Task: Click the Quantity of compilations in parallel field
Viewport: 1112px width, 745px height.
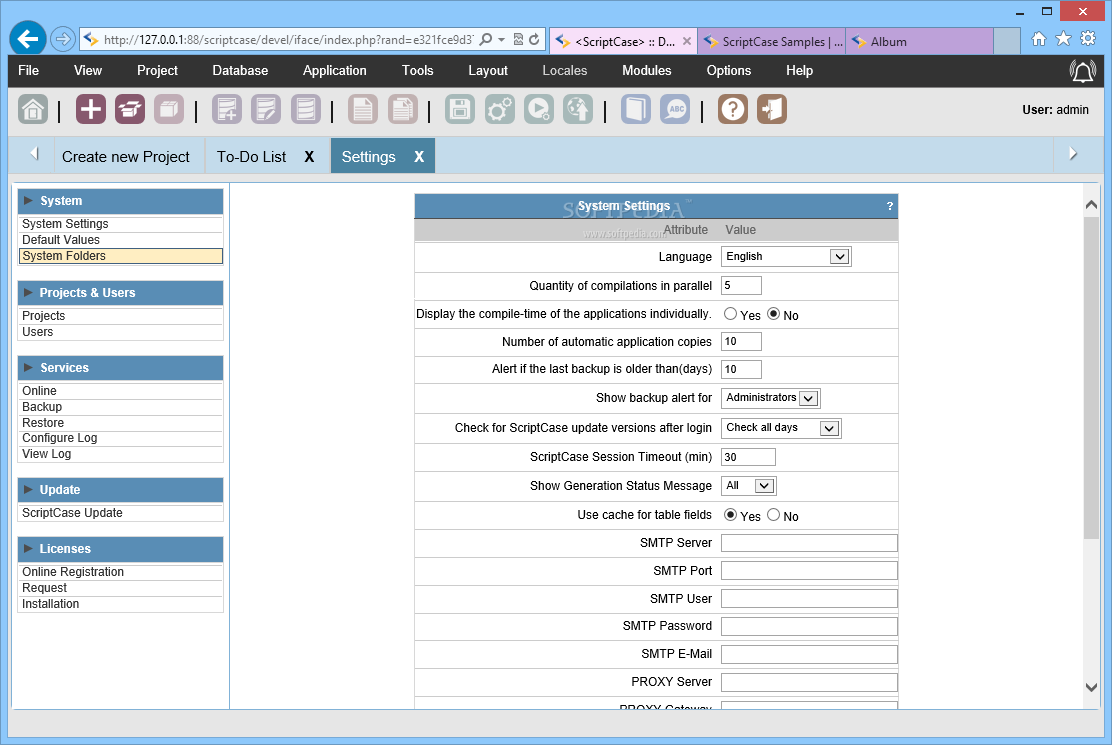Action: point(741,286)
